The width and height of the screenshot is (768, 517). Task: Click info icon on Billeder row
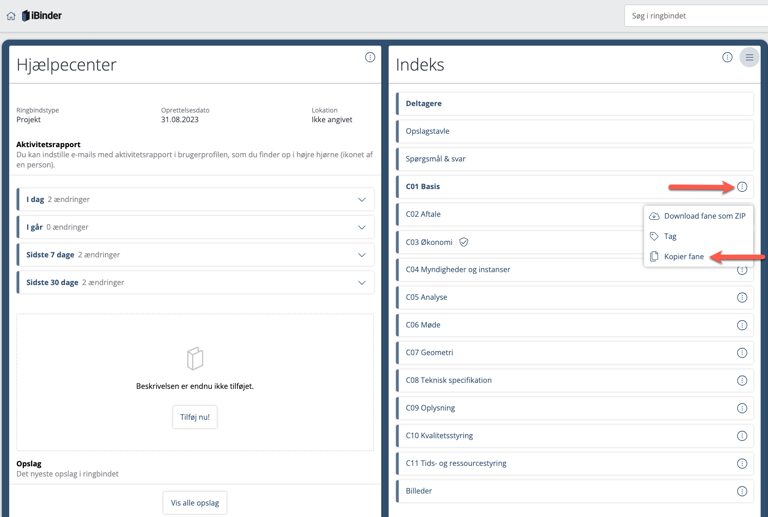(742, 491)
